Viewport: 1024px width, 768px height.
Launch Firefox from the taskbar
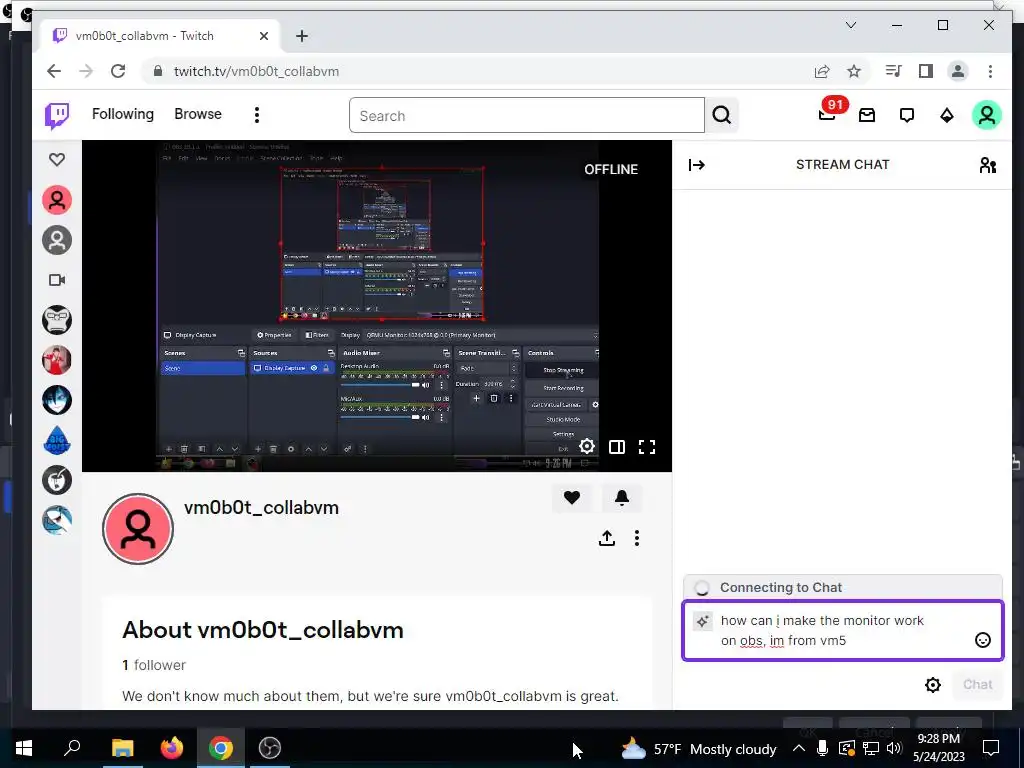tap(172, 748)
